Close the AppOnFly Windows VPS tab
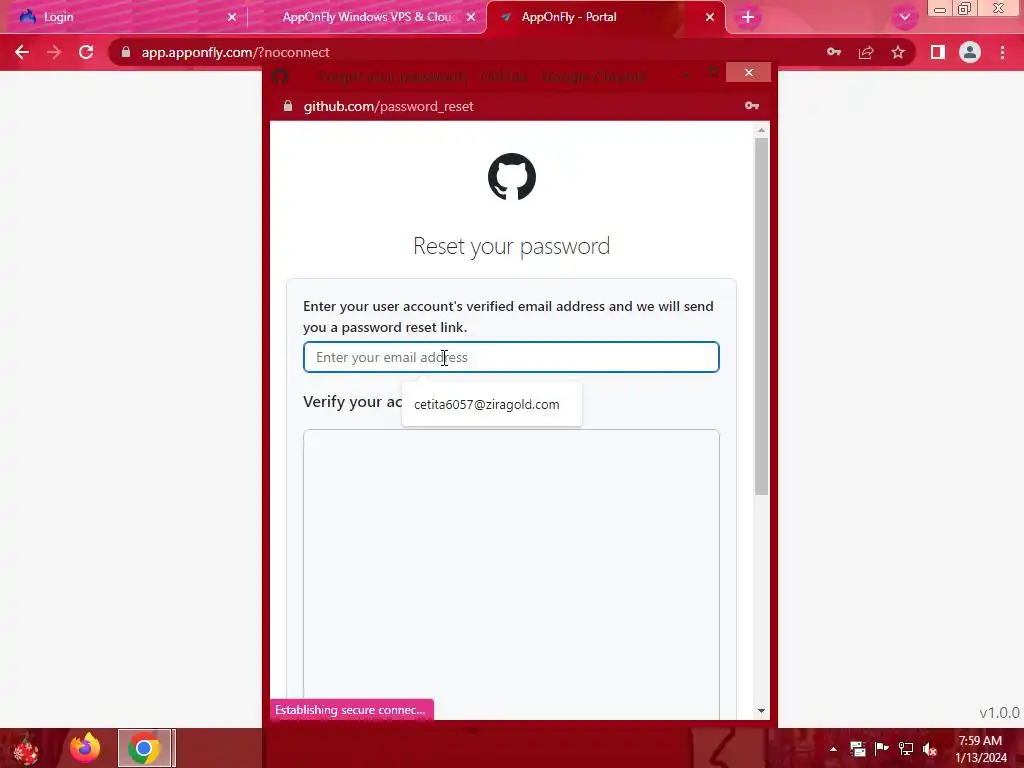 (x=471, y=18)
